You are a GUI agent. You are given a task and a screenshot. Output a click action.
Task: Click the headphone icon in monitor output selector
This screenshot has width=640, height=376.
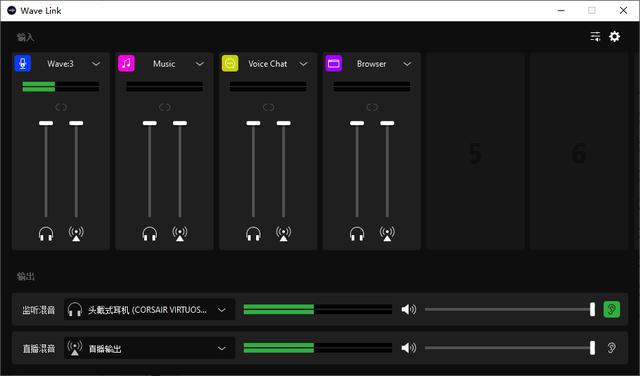[75, 309]
